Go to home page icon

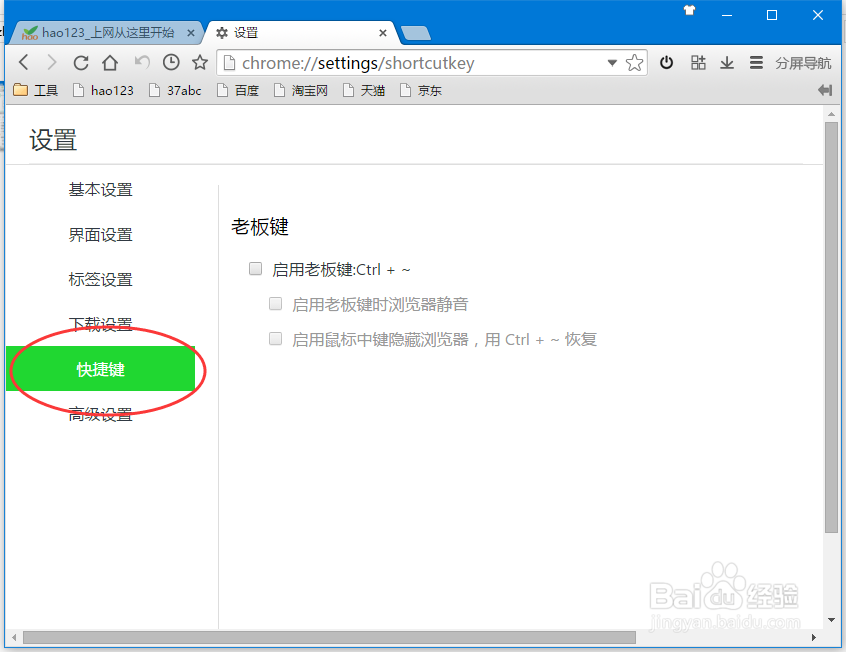pyautogui.click(x=110, y=63)
